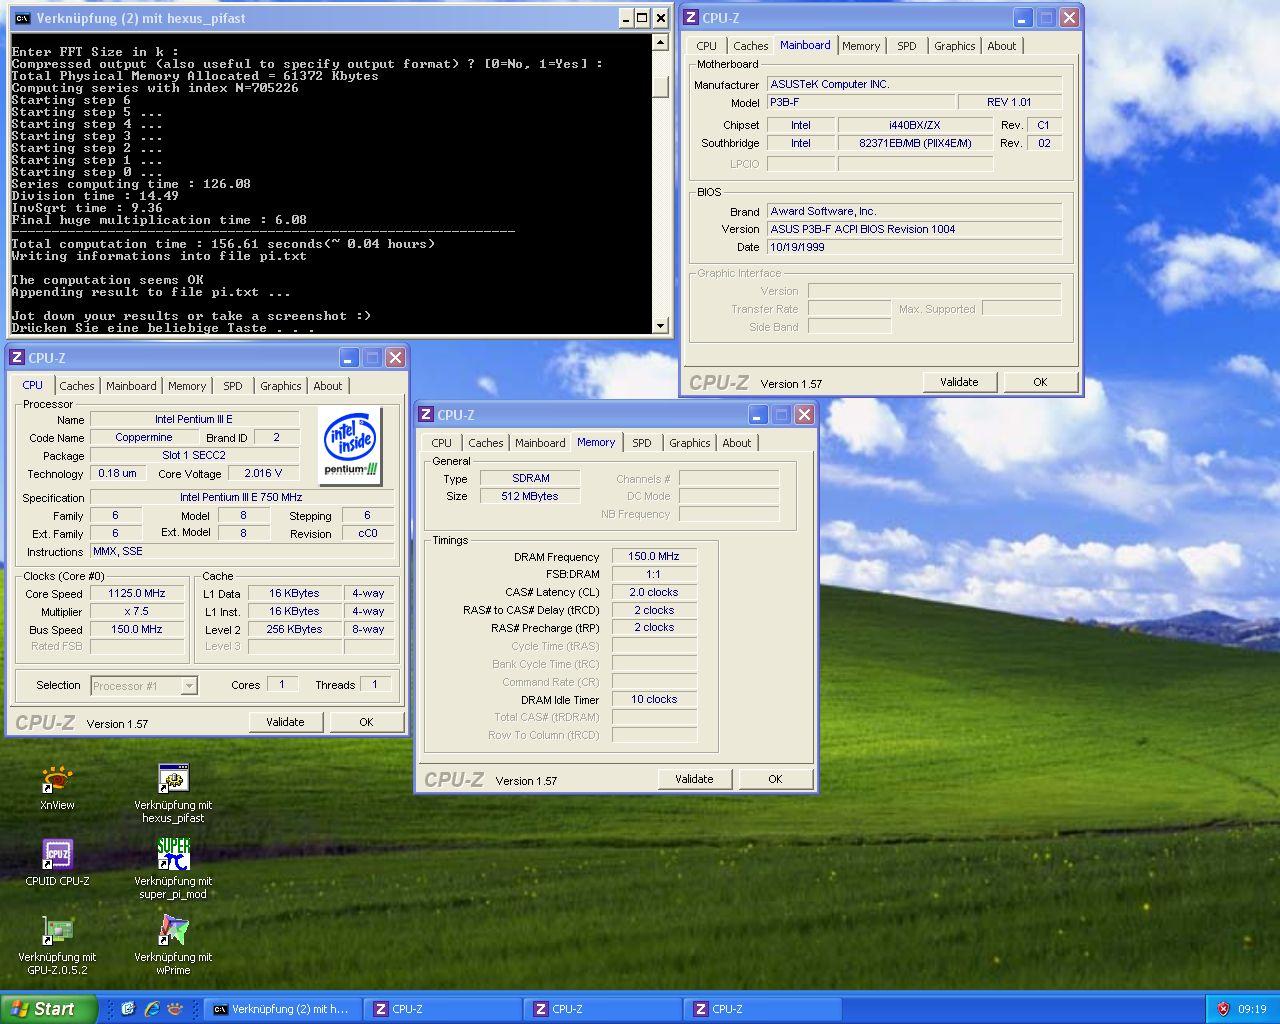Open Mainboard tab in CPU window
The image size is (1280, 1024).
tap(131, 386)
